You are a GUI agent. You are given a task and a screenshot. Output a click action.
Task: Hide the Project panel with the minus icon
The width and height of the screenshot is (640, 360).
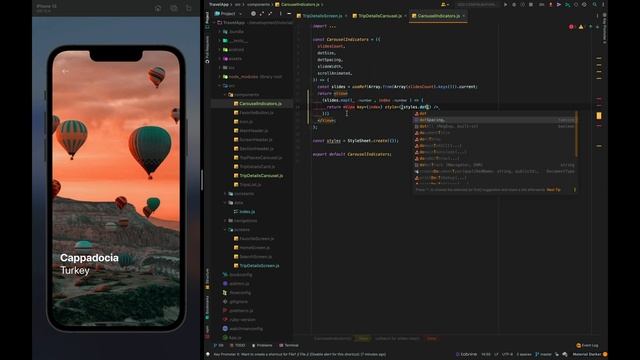point(289,13)
